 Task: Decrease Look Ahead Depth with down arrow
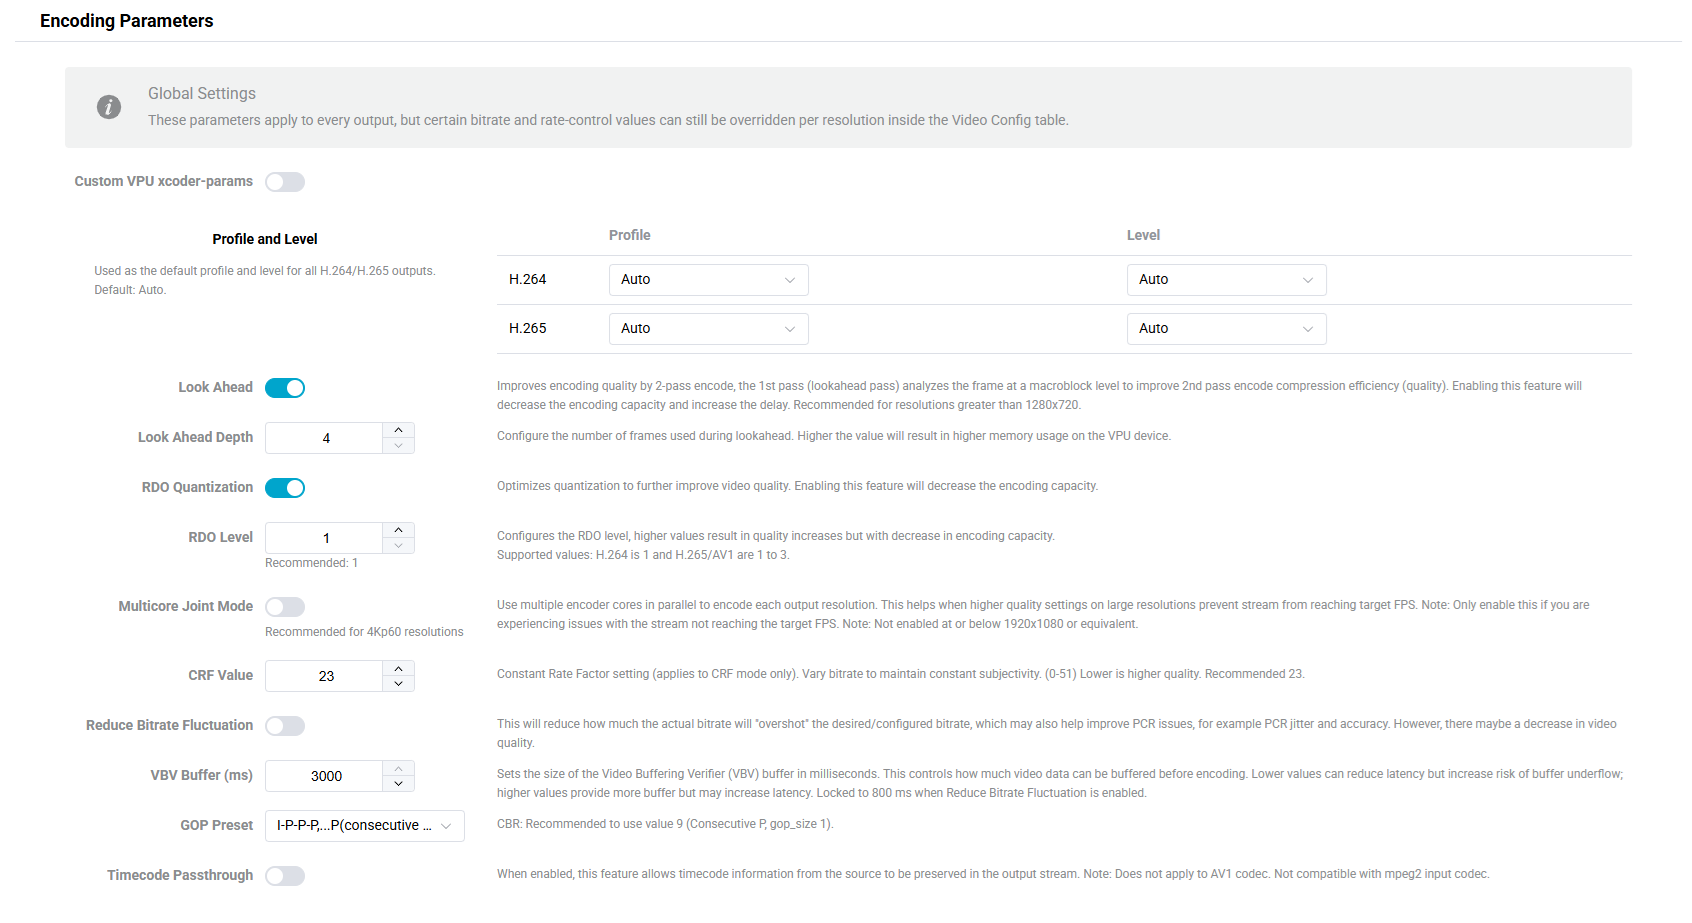point(398,446)
